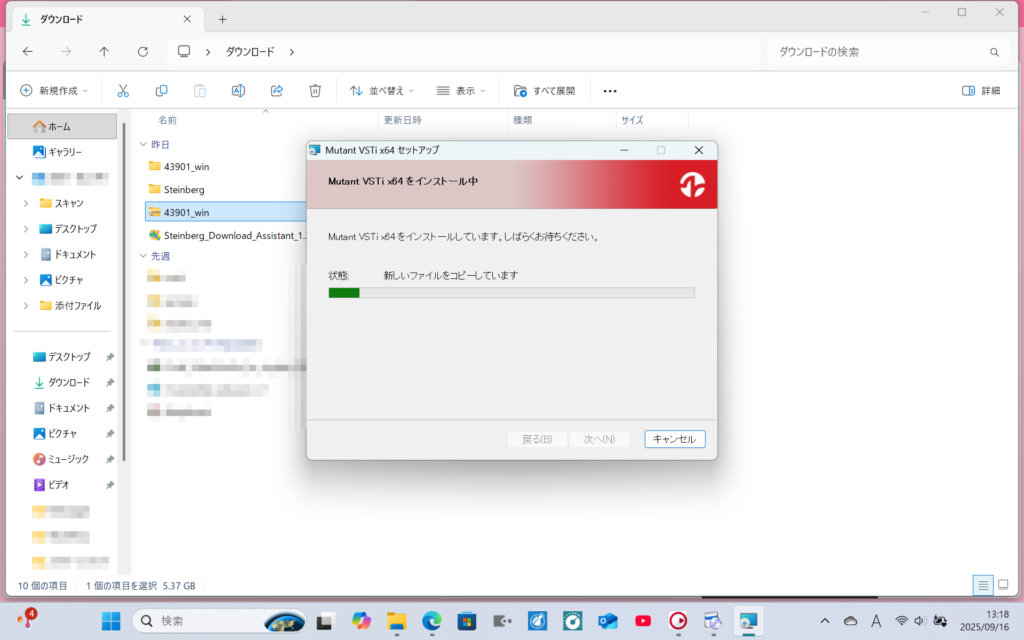Open the 並べ替え sort dropdown
The width and height of the screenshot is (1024, 640).
[x=382, y=91]
